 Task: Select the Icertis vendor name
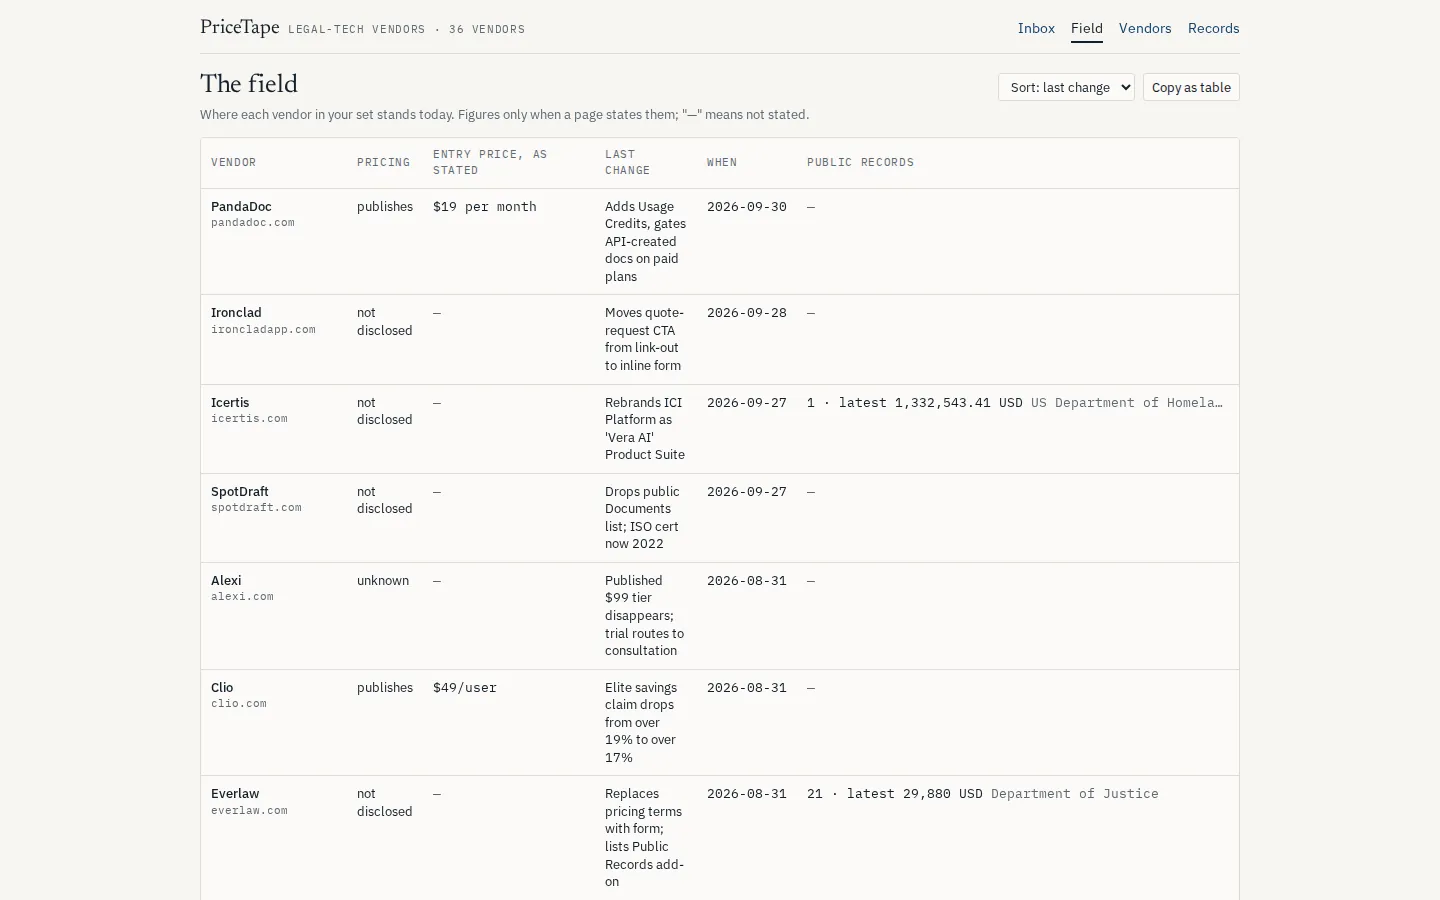230,402
